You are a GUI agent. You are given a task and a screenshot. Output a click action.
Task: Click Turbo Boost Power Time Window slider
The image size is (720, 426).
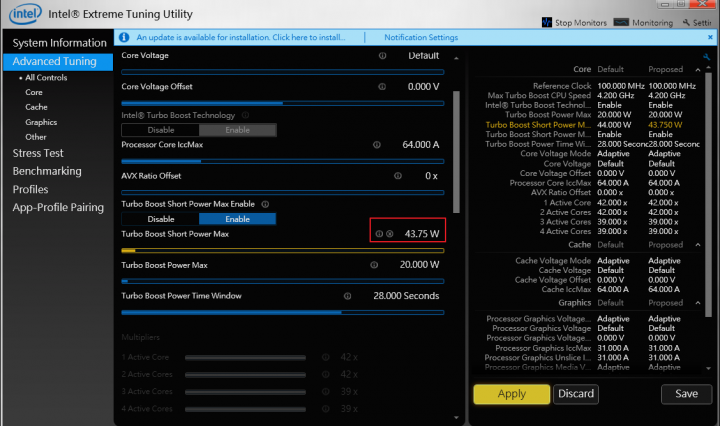tap(282, 312)
